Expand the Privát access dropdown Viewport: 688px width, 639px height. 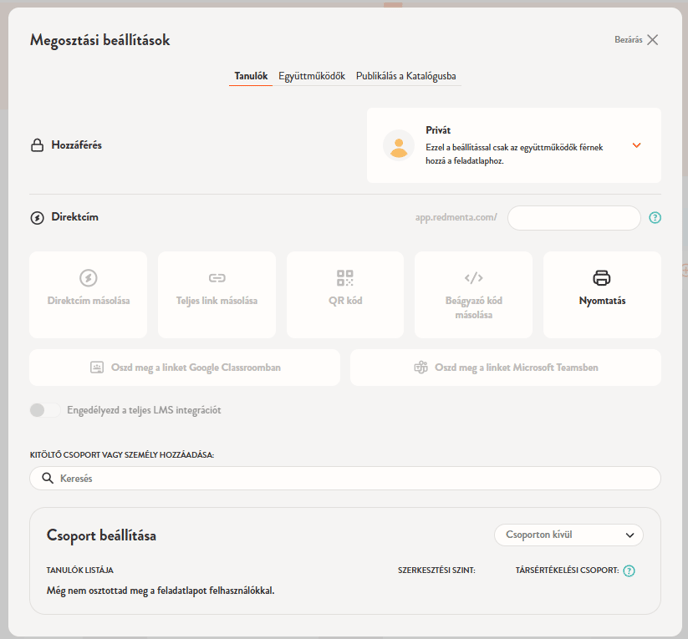point(513,146)
